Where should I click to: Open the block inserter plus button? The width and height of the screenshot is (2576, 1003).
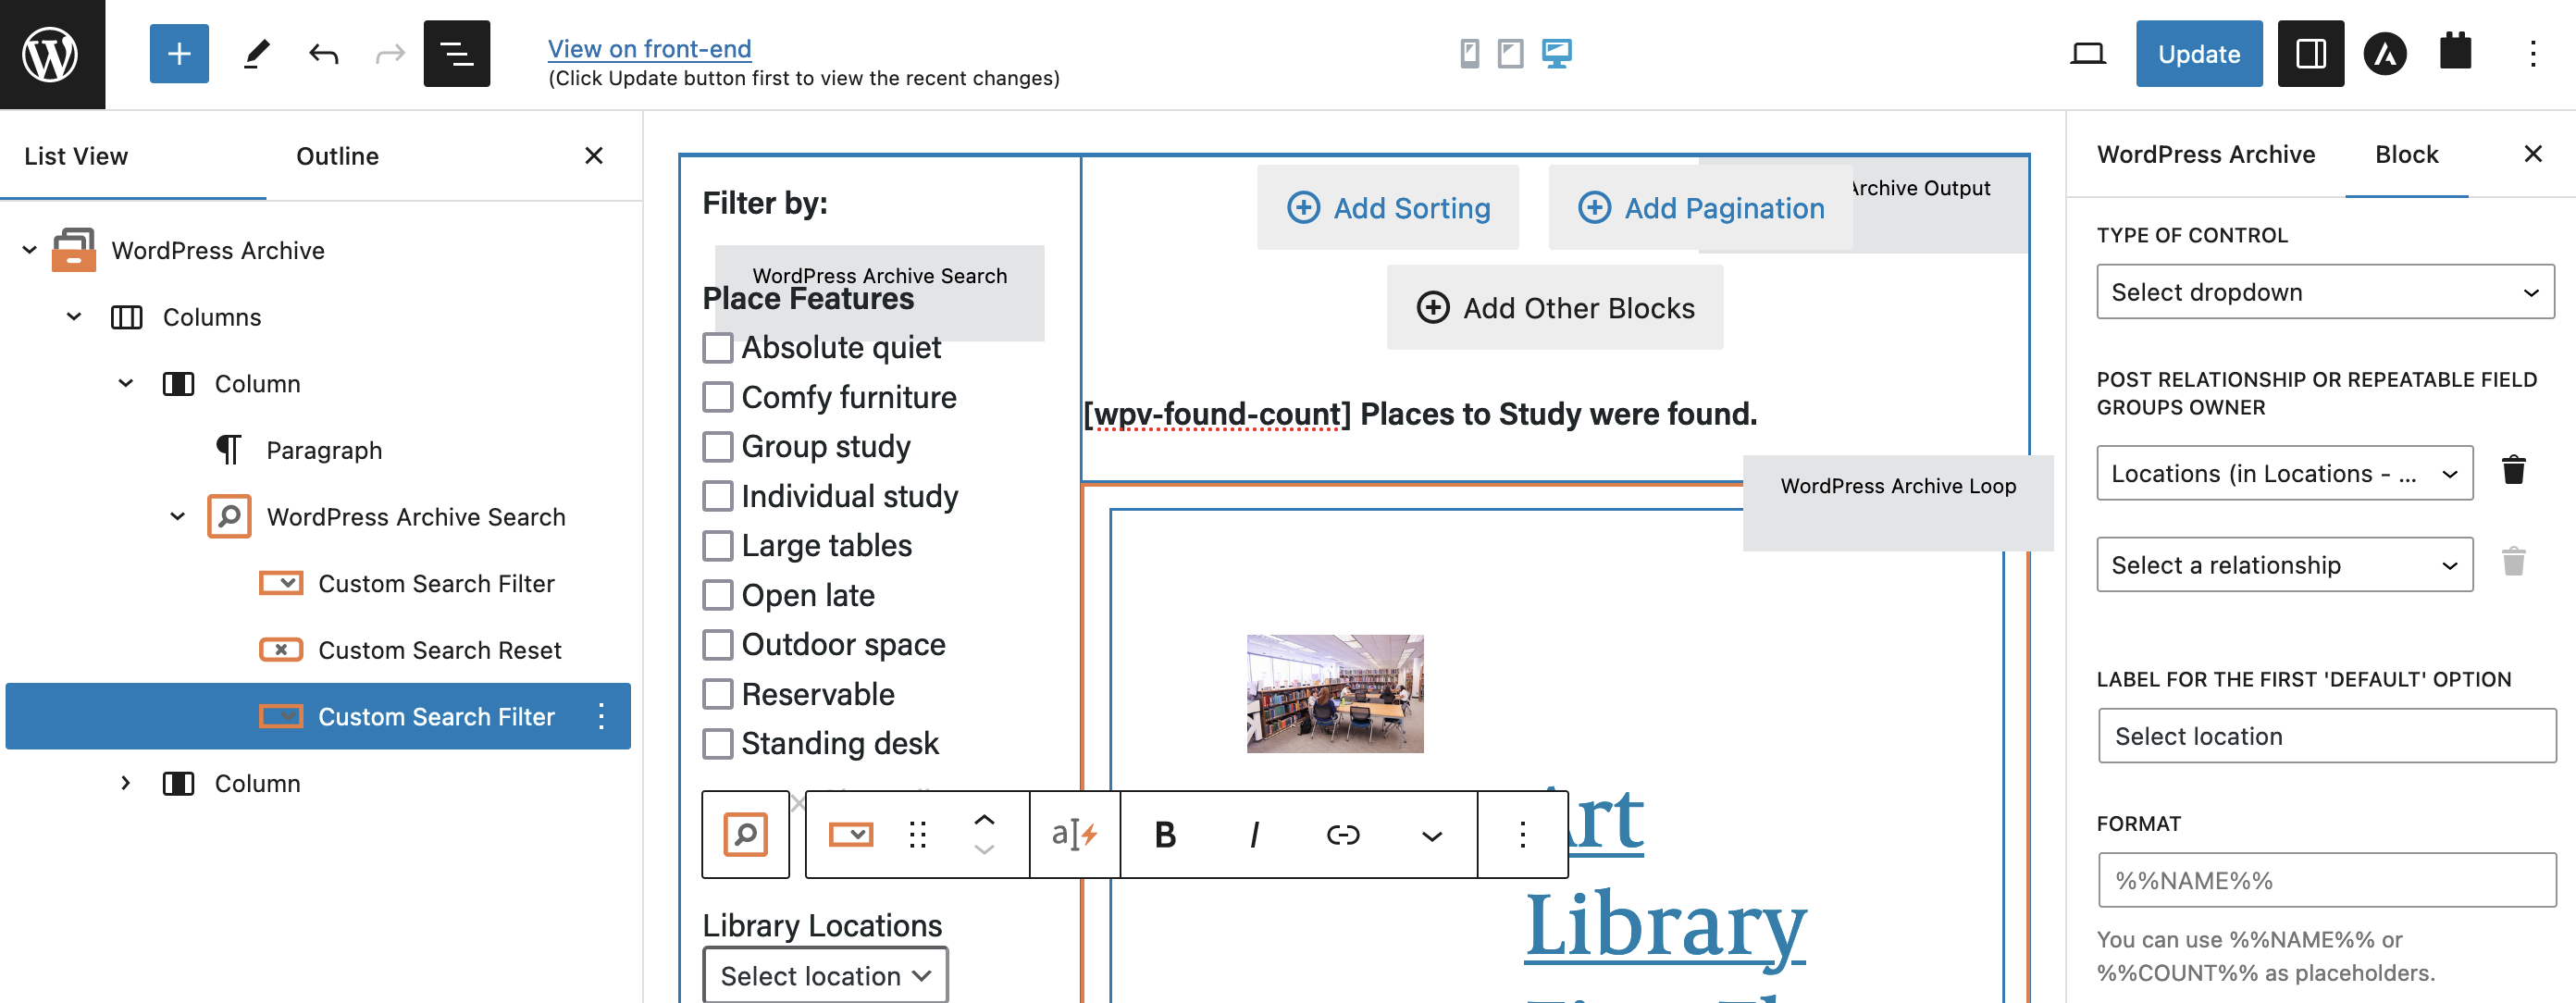[179, 54]
